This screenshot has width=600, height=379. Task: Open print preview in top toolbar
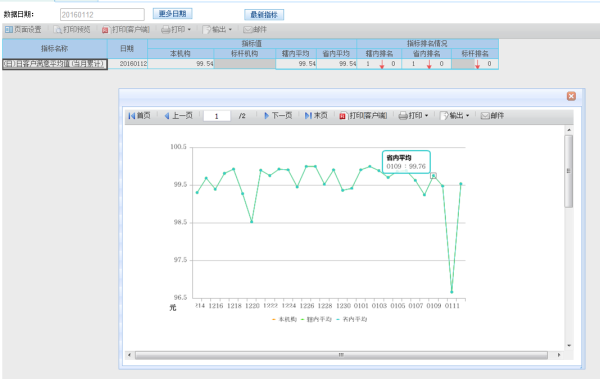tap(72, 29)
